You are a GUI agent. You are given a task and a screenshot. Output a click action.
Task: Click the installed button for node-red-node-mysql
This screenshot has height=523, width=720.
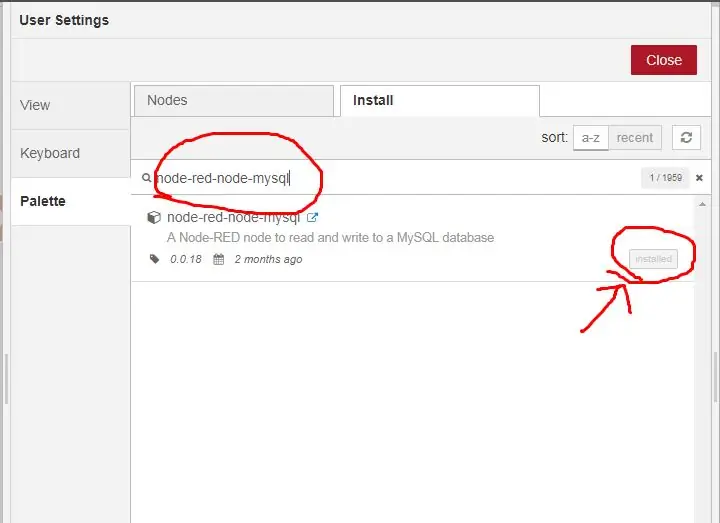pos(653,259)
